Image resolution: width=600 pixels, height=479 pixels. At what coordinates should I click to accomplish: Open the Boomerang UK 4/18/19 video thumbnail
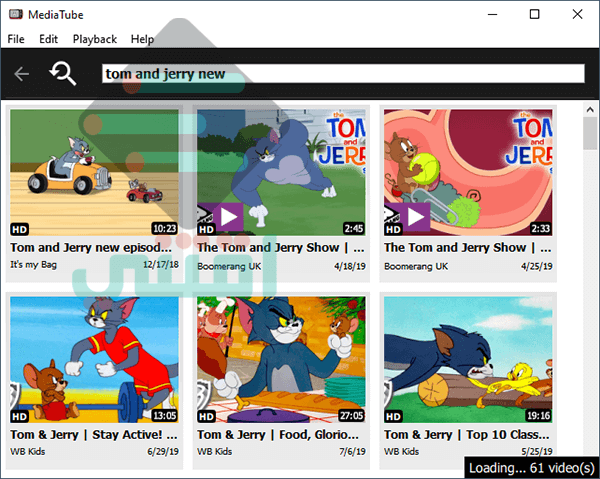(281, 172)
